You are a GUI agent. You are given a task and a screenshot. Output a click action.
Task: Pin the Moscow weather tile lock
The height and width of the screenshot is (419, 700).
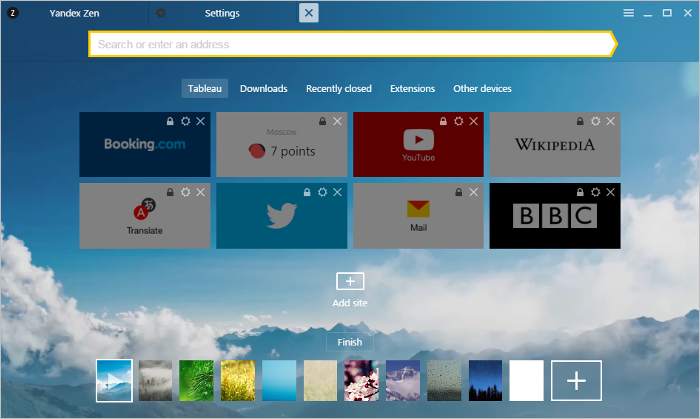pyautogui.click(x=322, y=121)
